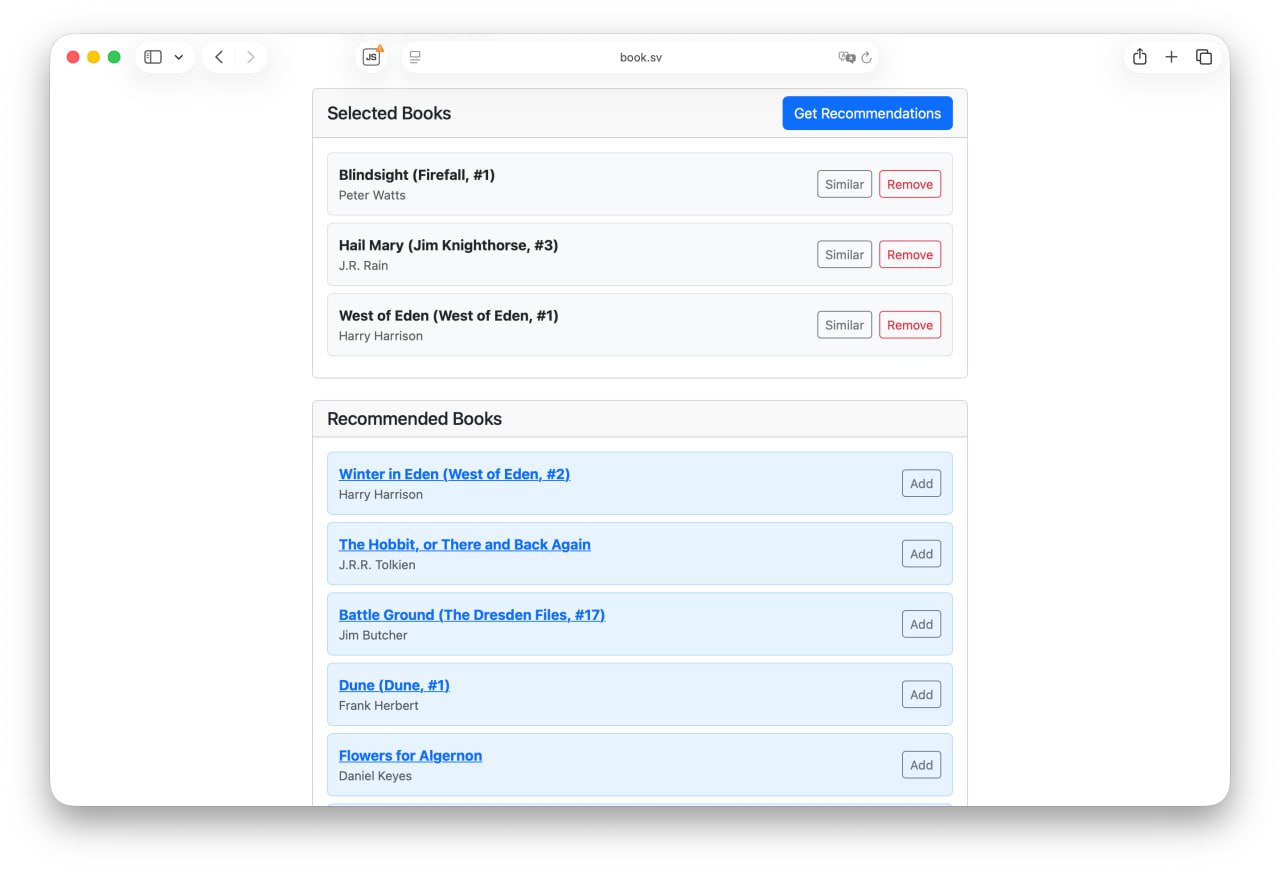Open the Winter in Eden link
The image size is (1280, 872).
(454, 474)
